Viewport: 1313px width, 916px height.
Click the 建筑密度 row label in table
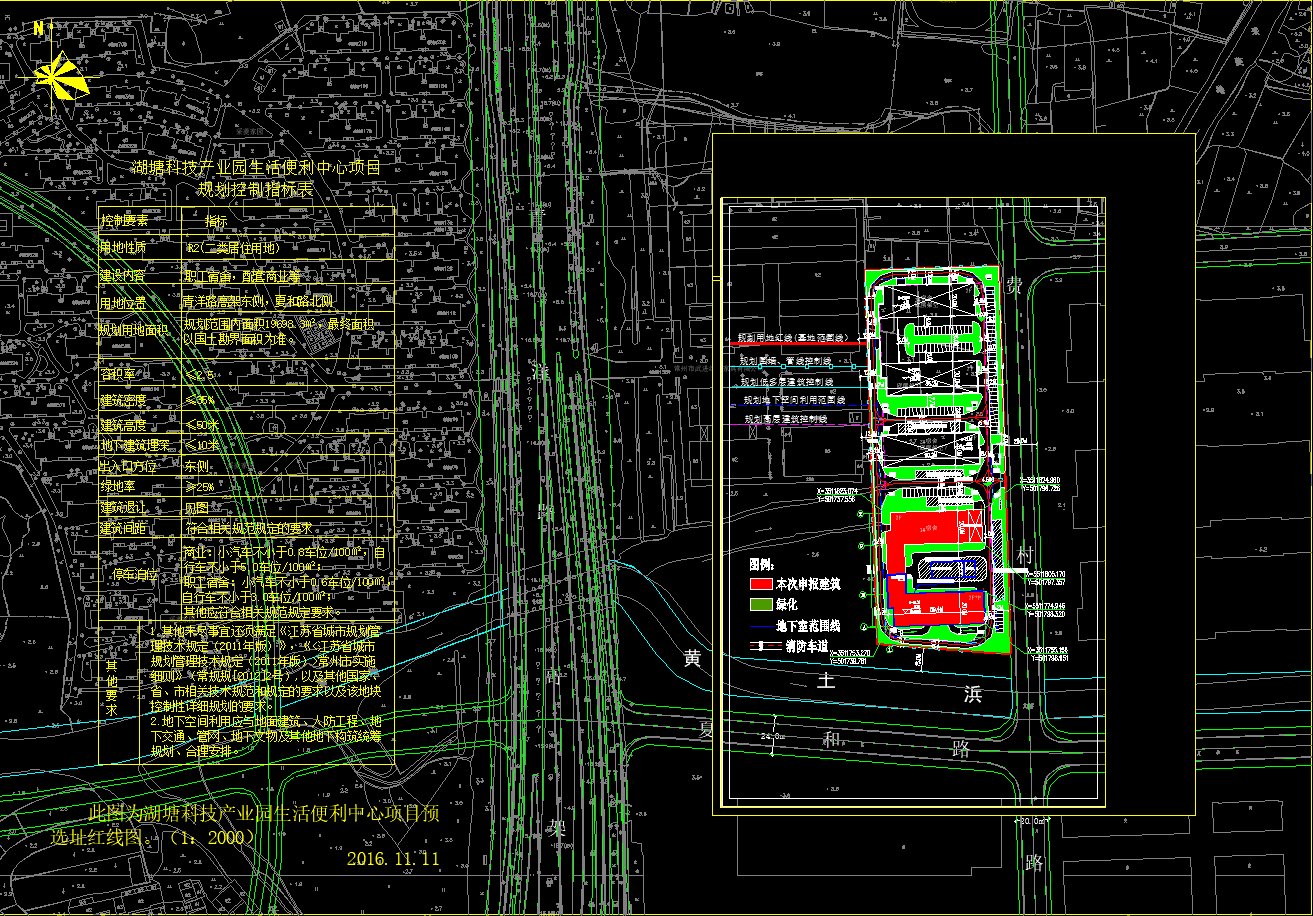pos(123,400)
